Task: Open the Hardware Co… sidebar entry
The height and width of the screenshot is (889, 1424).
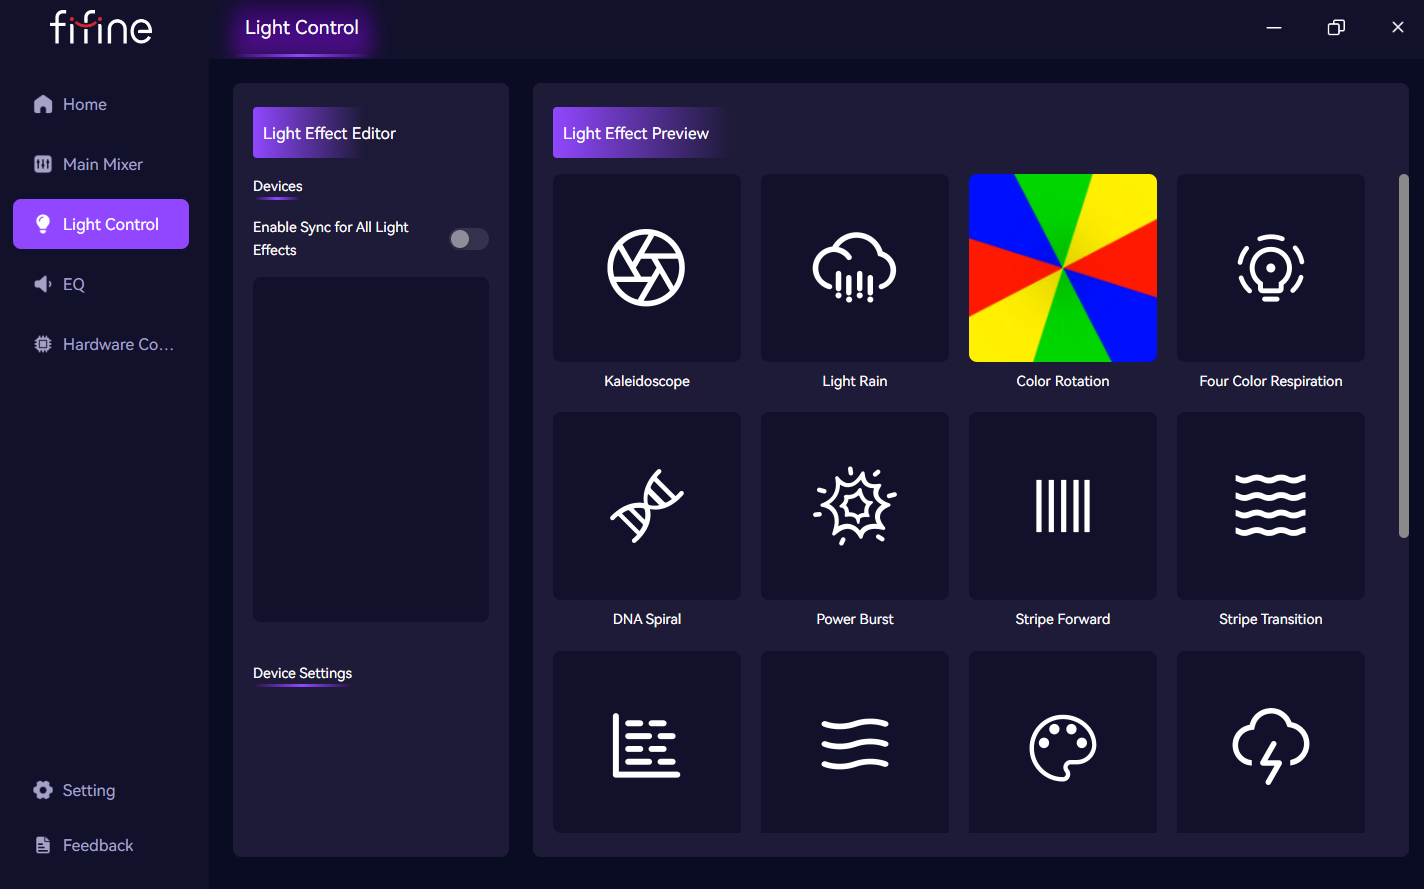Action: pos(101,344)
